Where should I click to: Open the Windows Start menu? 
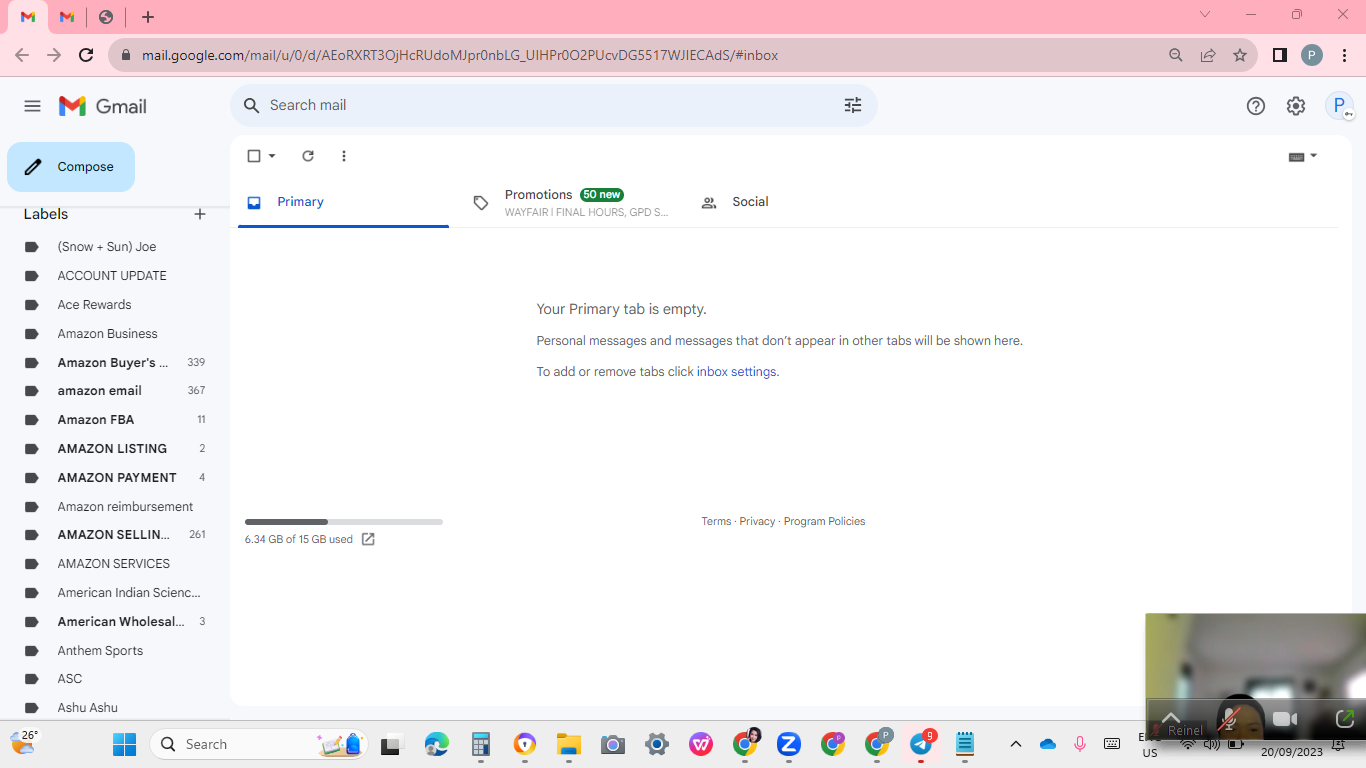(124, 744)
